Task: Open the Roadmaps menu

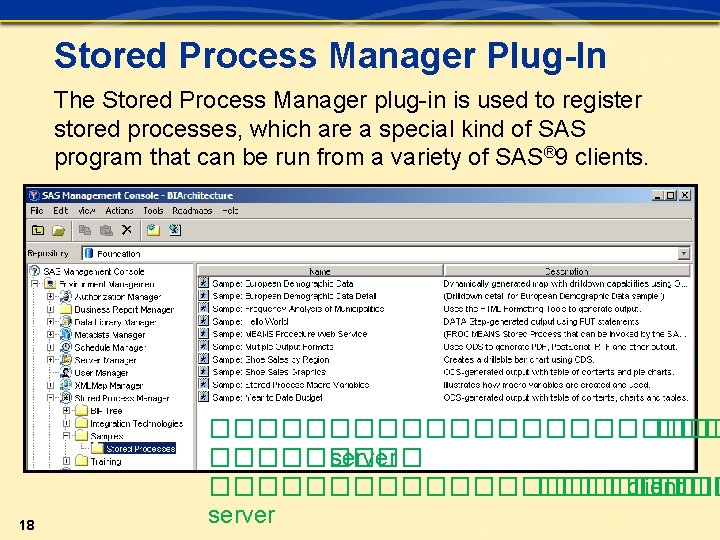Action: coord(192,211)
